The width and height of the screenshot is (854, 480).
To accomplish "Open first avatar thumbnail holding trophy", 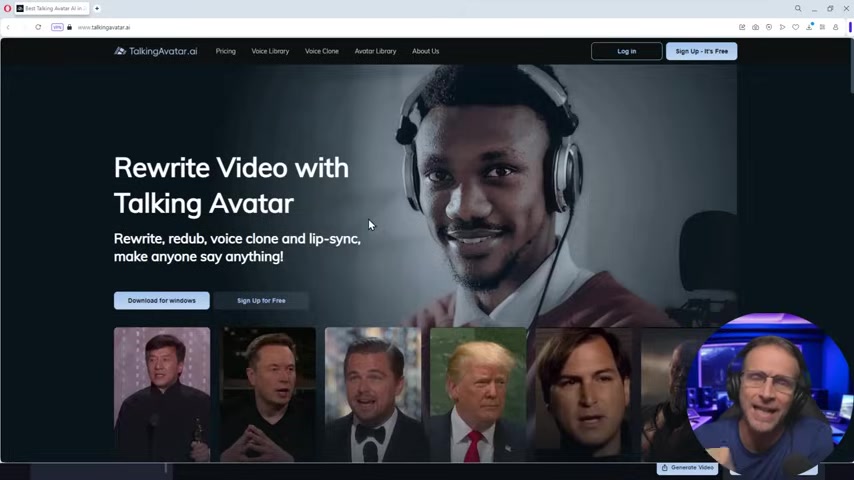I will click(x=162, y=394).
